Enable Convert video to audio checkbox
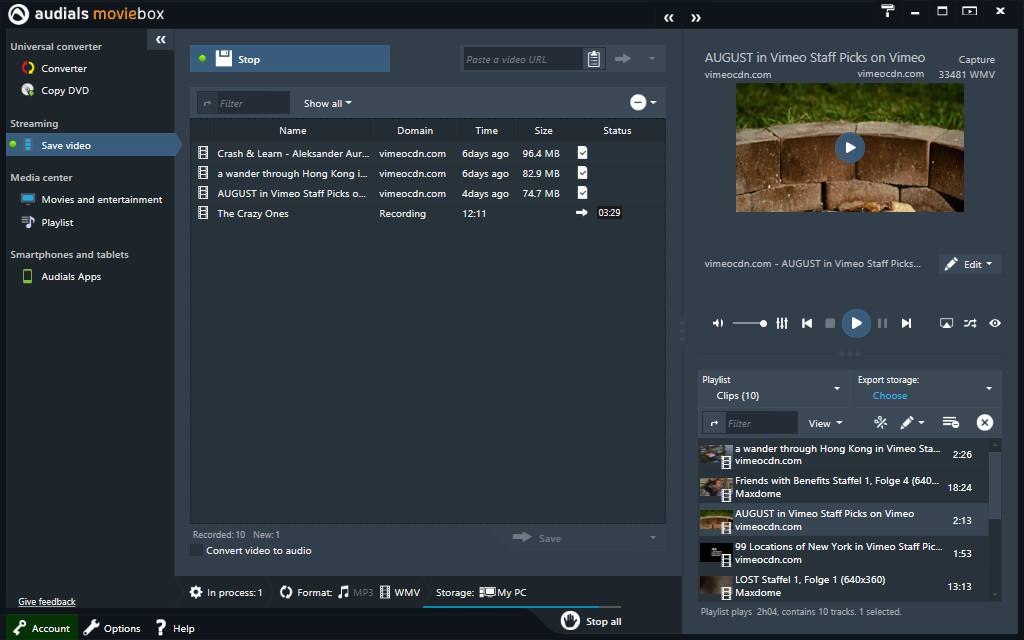 tap(196, 550)
